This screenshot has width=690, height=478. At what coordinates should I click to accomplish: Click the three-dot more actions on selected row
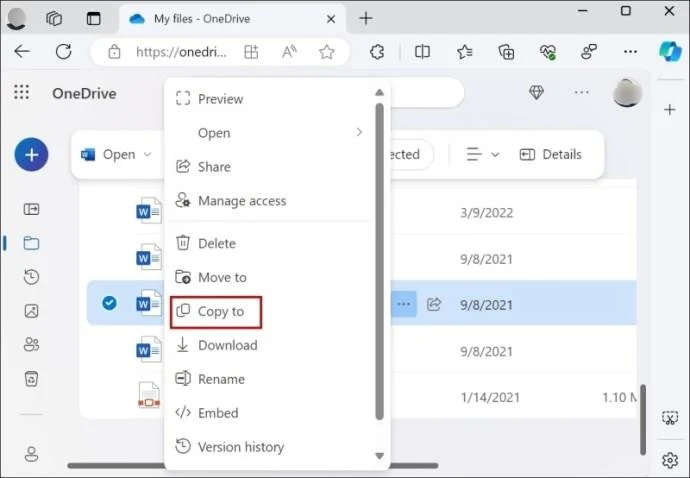pyautogui.click(x=403, y=303)
